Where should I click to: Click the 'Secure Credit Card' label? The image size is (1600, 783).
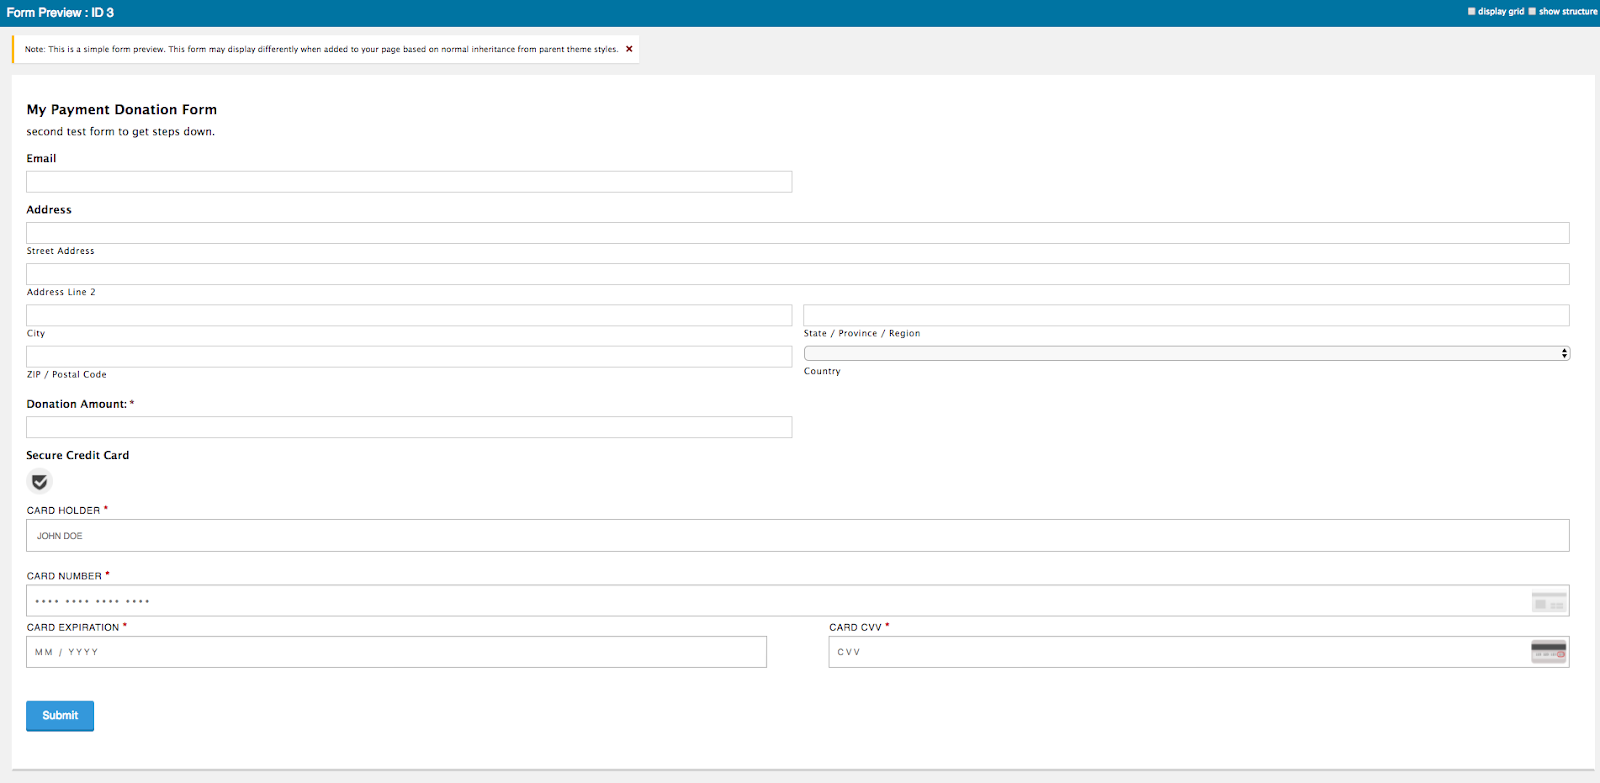click(78, 456)
